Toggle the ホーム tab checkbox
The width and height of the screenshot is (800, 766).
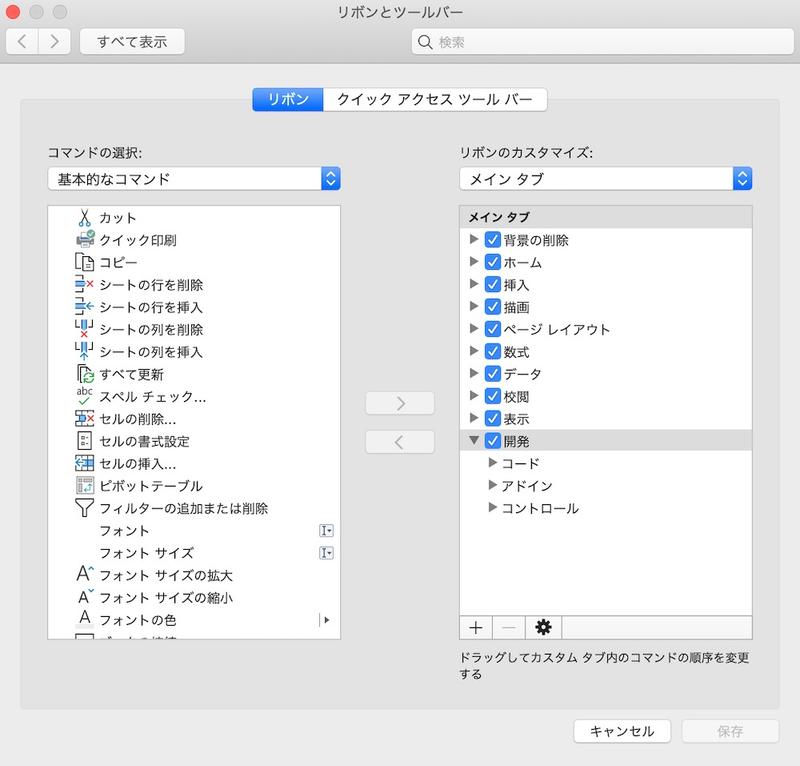pyautogui.click(x=492, y=263)
